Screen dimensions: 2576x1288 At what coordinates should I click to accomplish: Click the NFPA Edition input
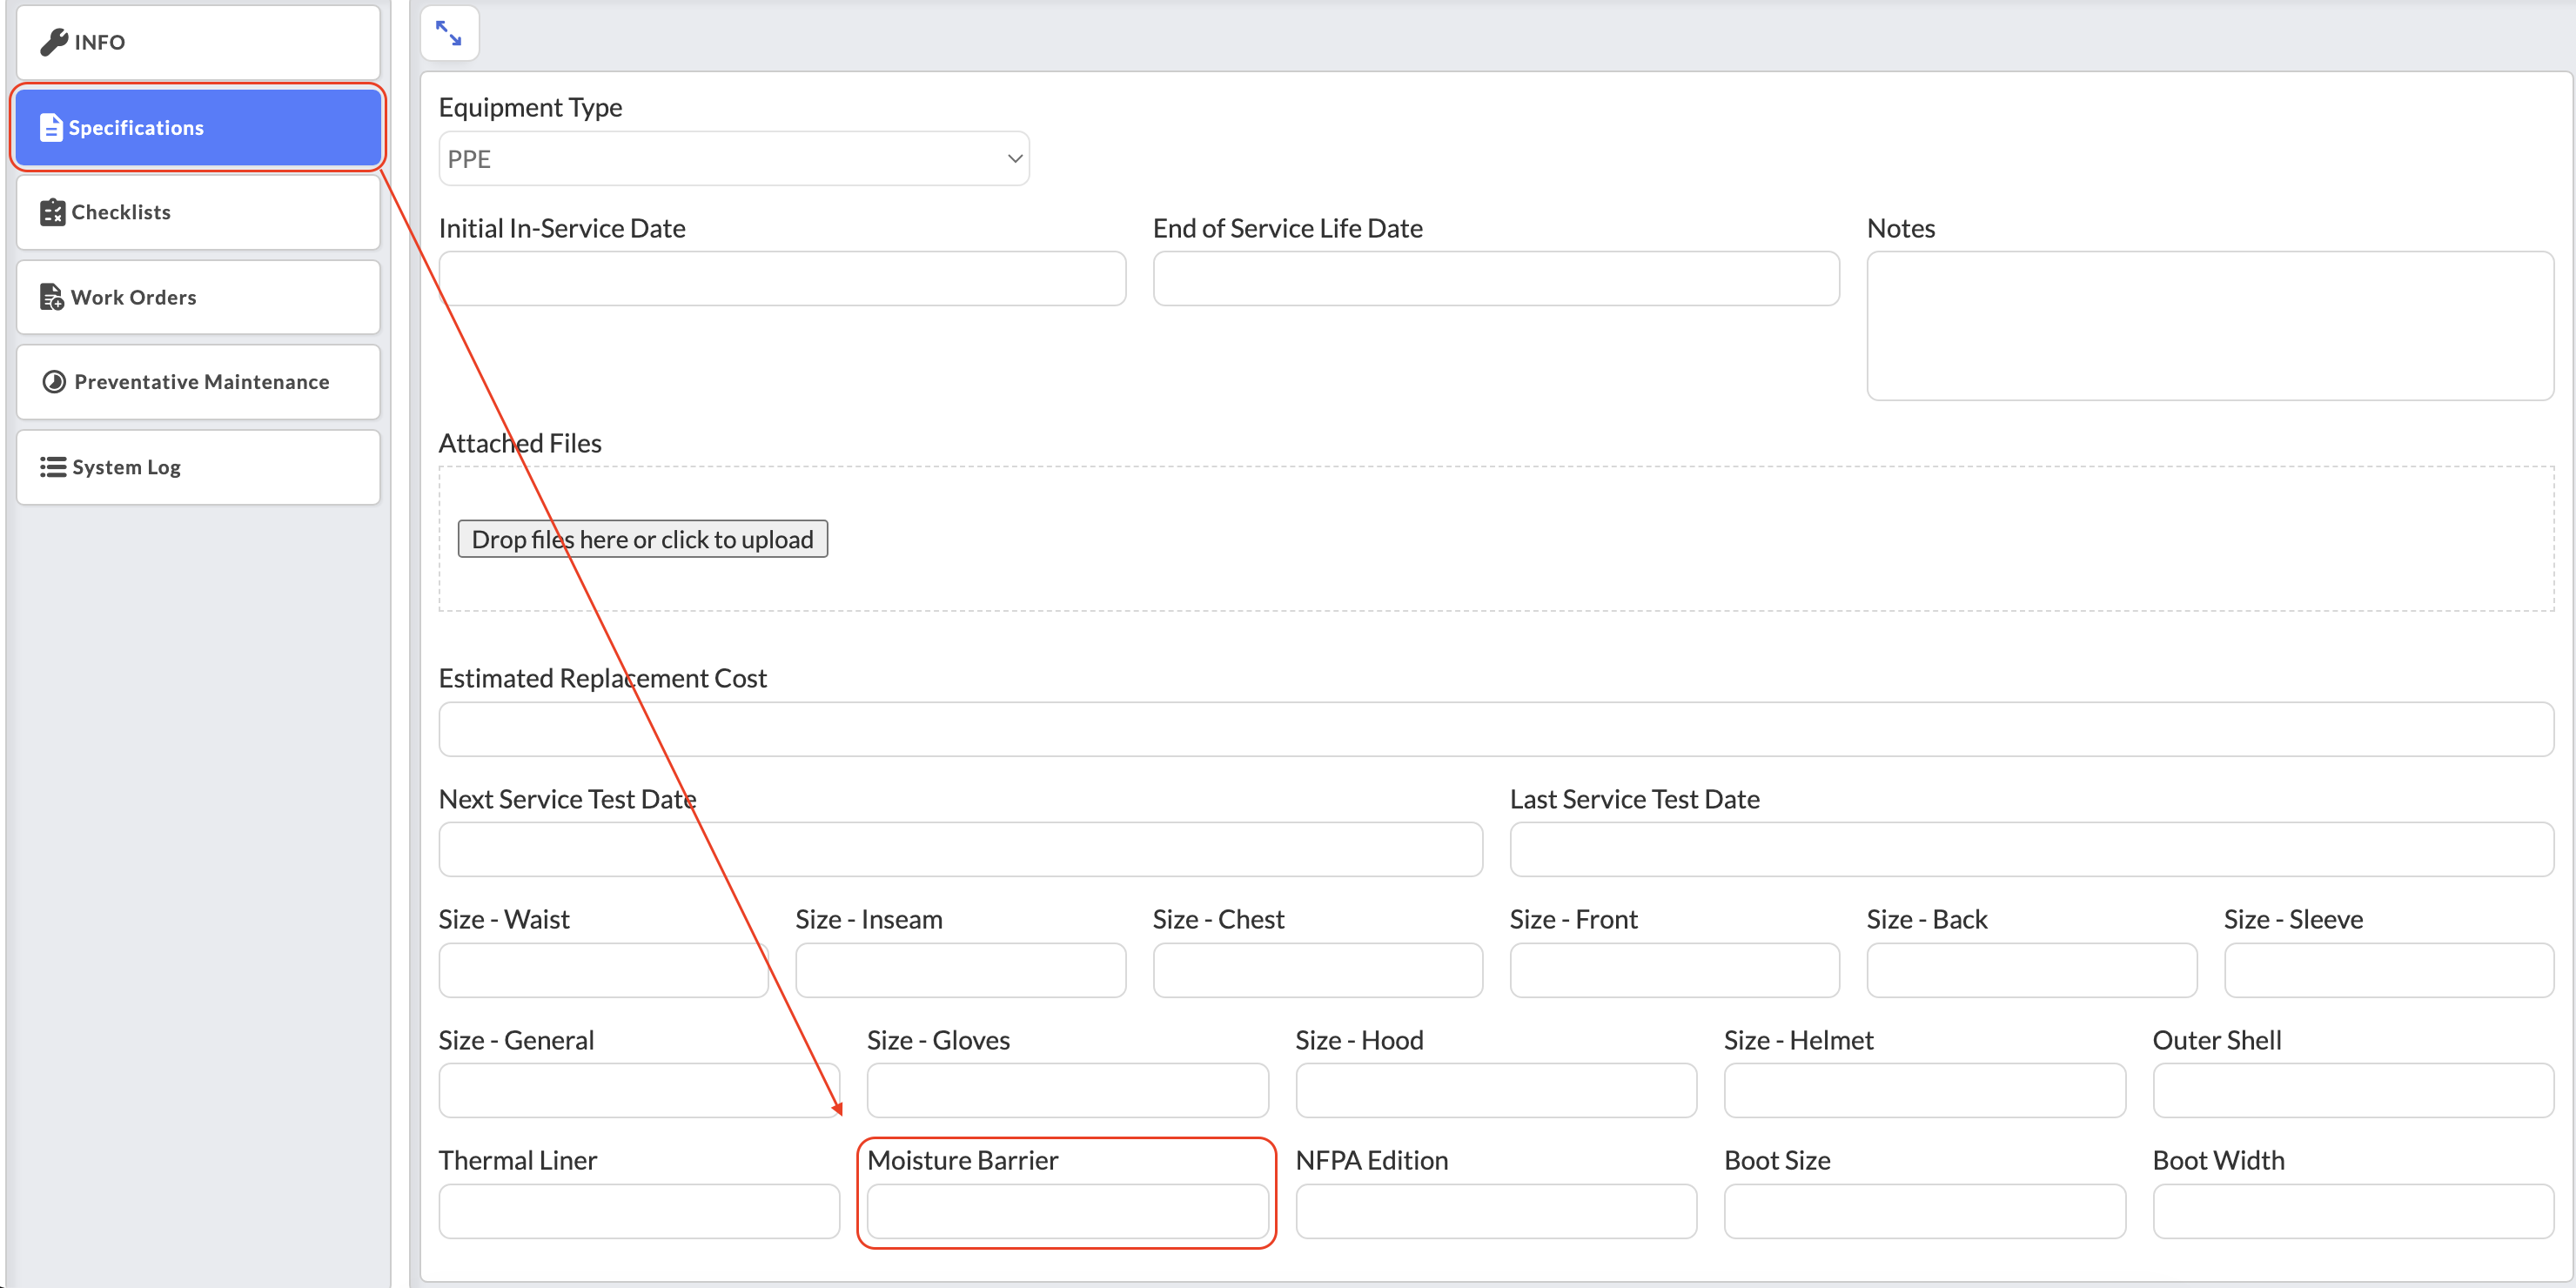click(1496, 1211)
